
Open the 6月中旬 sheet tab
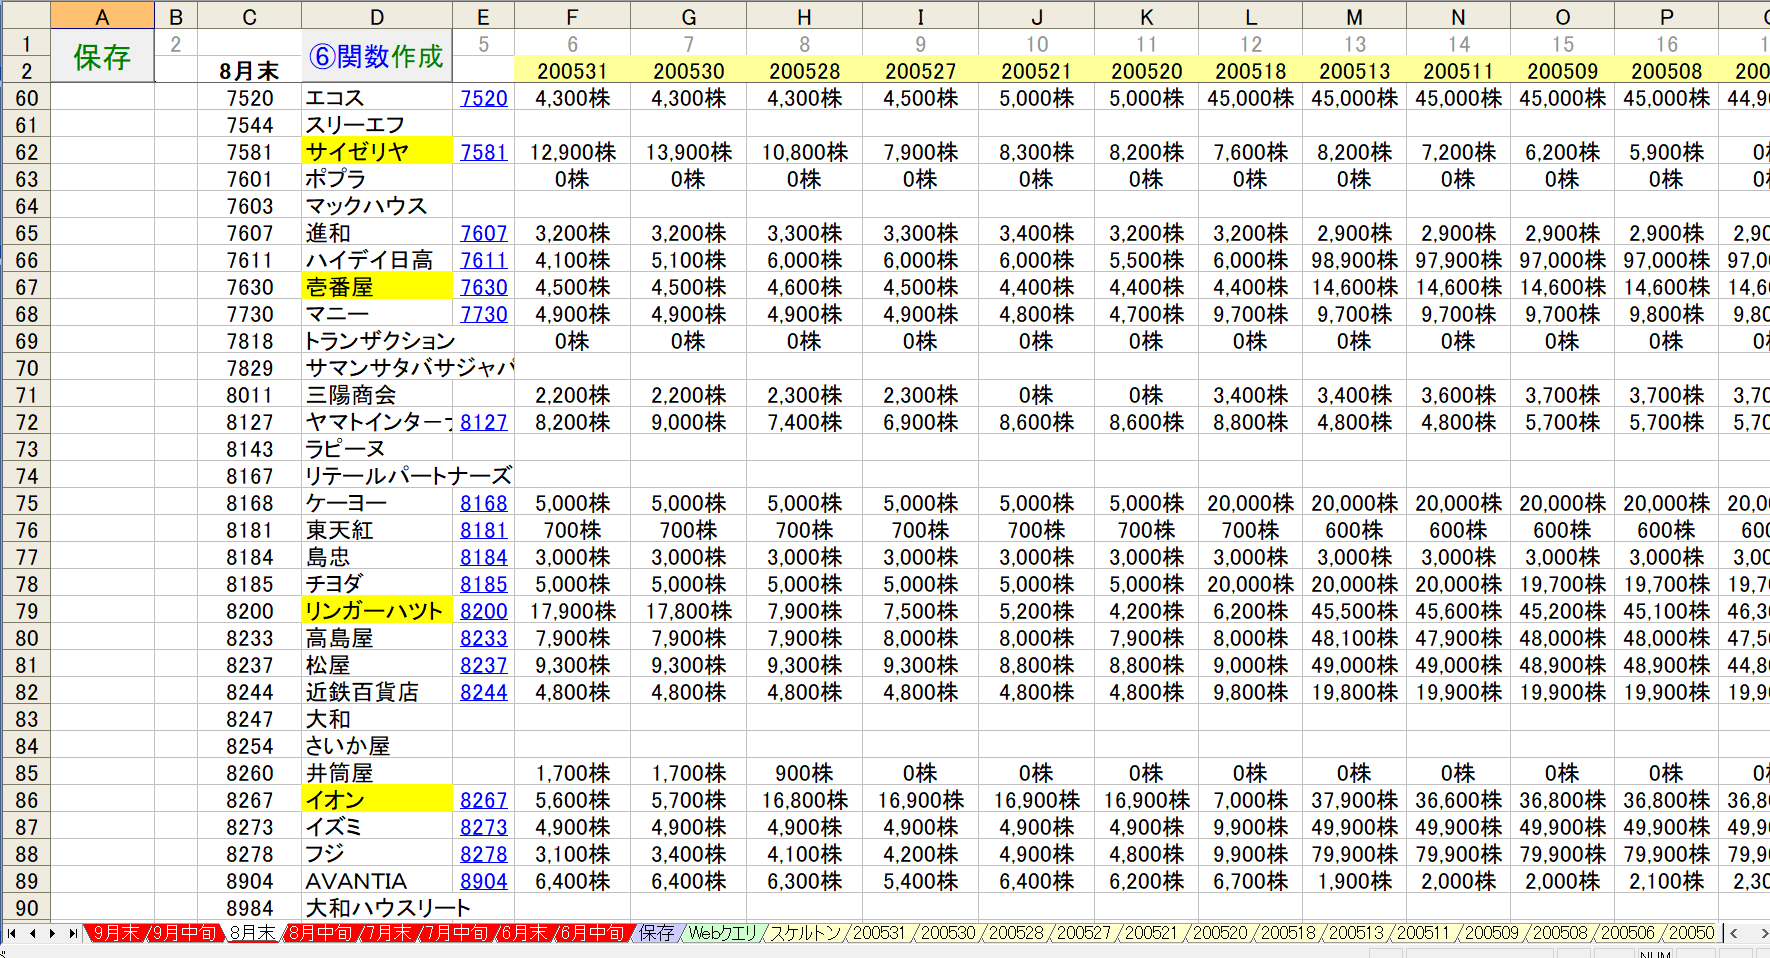[x=592, y=933]
